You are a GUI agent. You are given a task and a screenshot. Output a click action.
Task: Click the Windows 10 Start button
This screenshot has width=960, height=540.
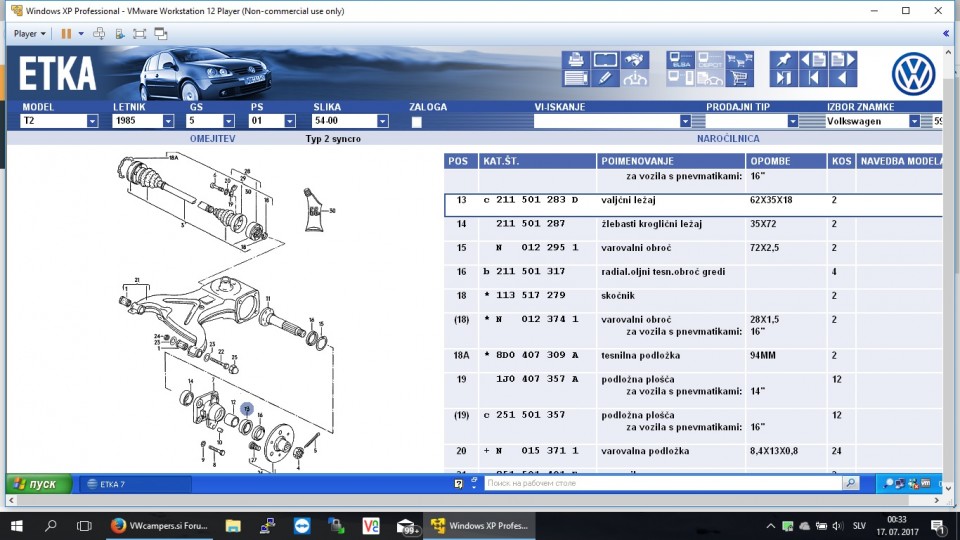pos(17,525)
